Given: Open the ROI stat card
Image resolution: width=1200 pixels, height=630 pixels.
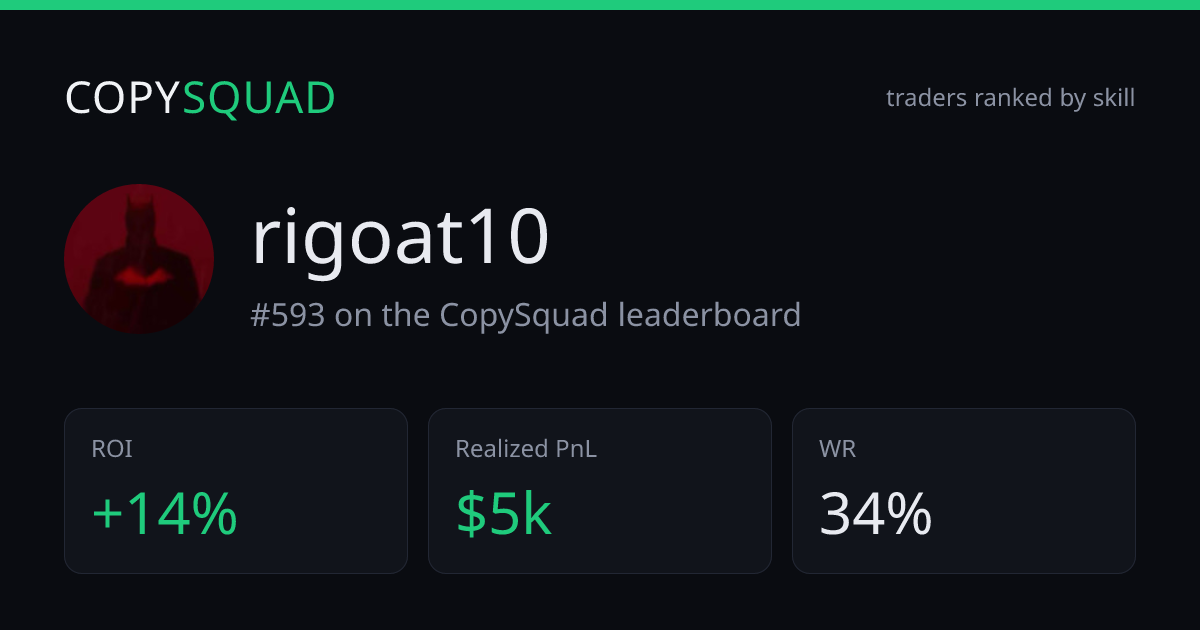Looking at the screenshot, I should pyautogui.click(x=236, y=491).
